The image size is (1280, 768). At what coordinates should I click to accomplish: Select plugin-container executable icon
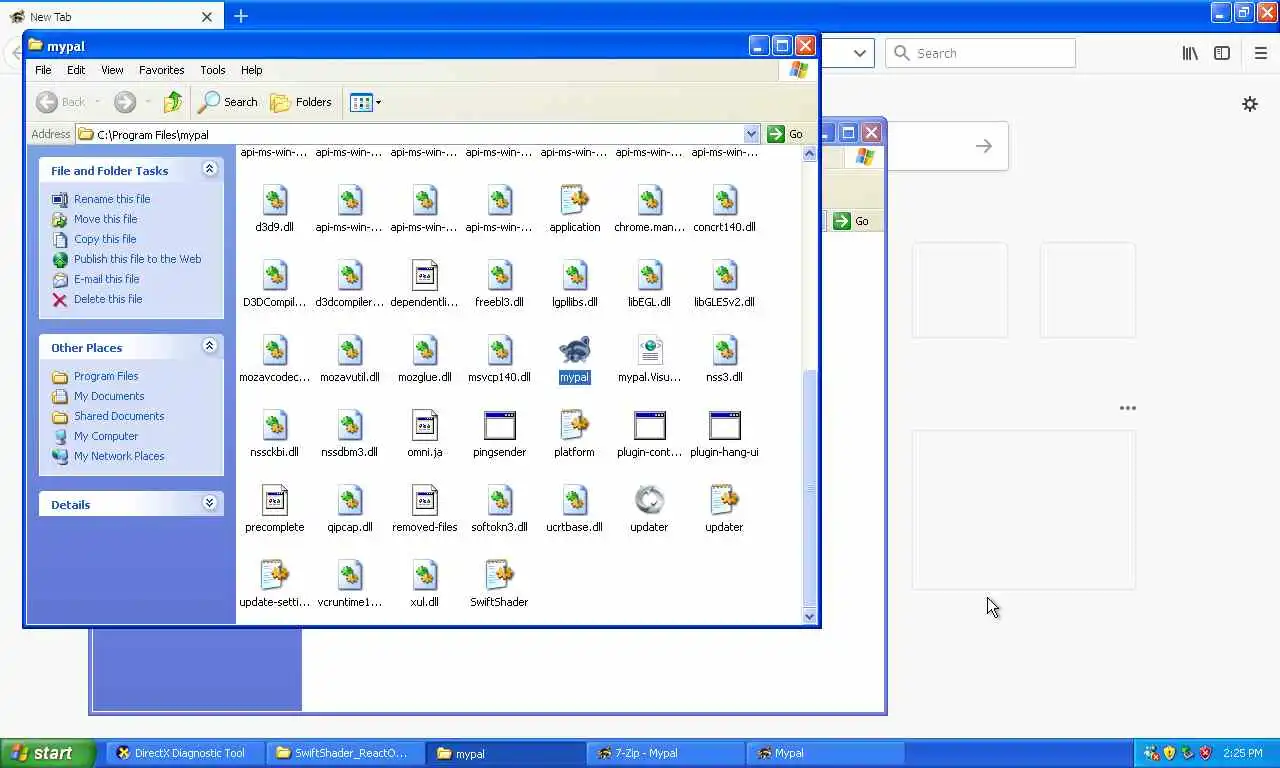click(x=650, y=425)
